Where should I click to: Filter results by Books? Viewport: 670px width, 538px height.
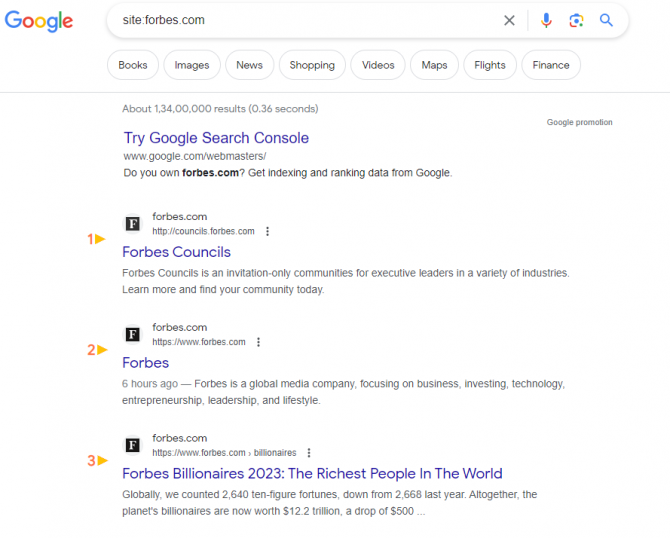click(x=133, y=65)
